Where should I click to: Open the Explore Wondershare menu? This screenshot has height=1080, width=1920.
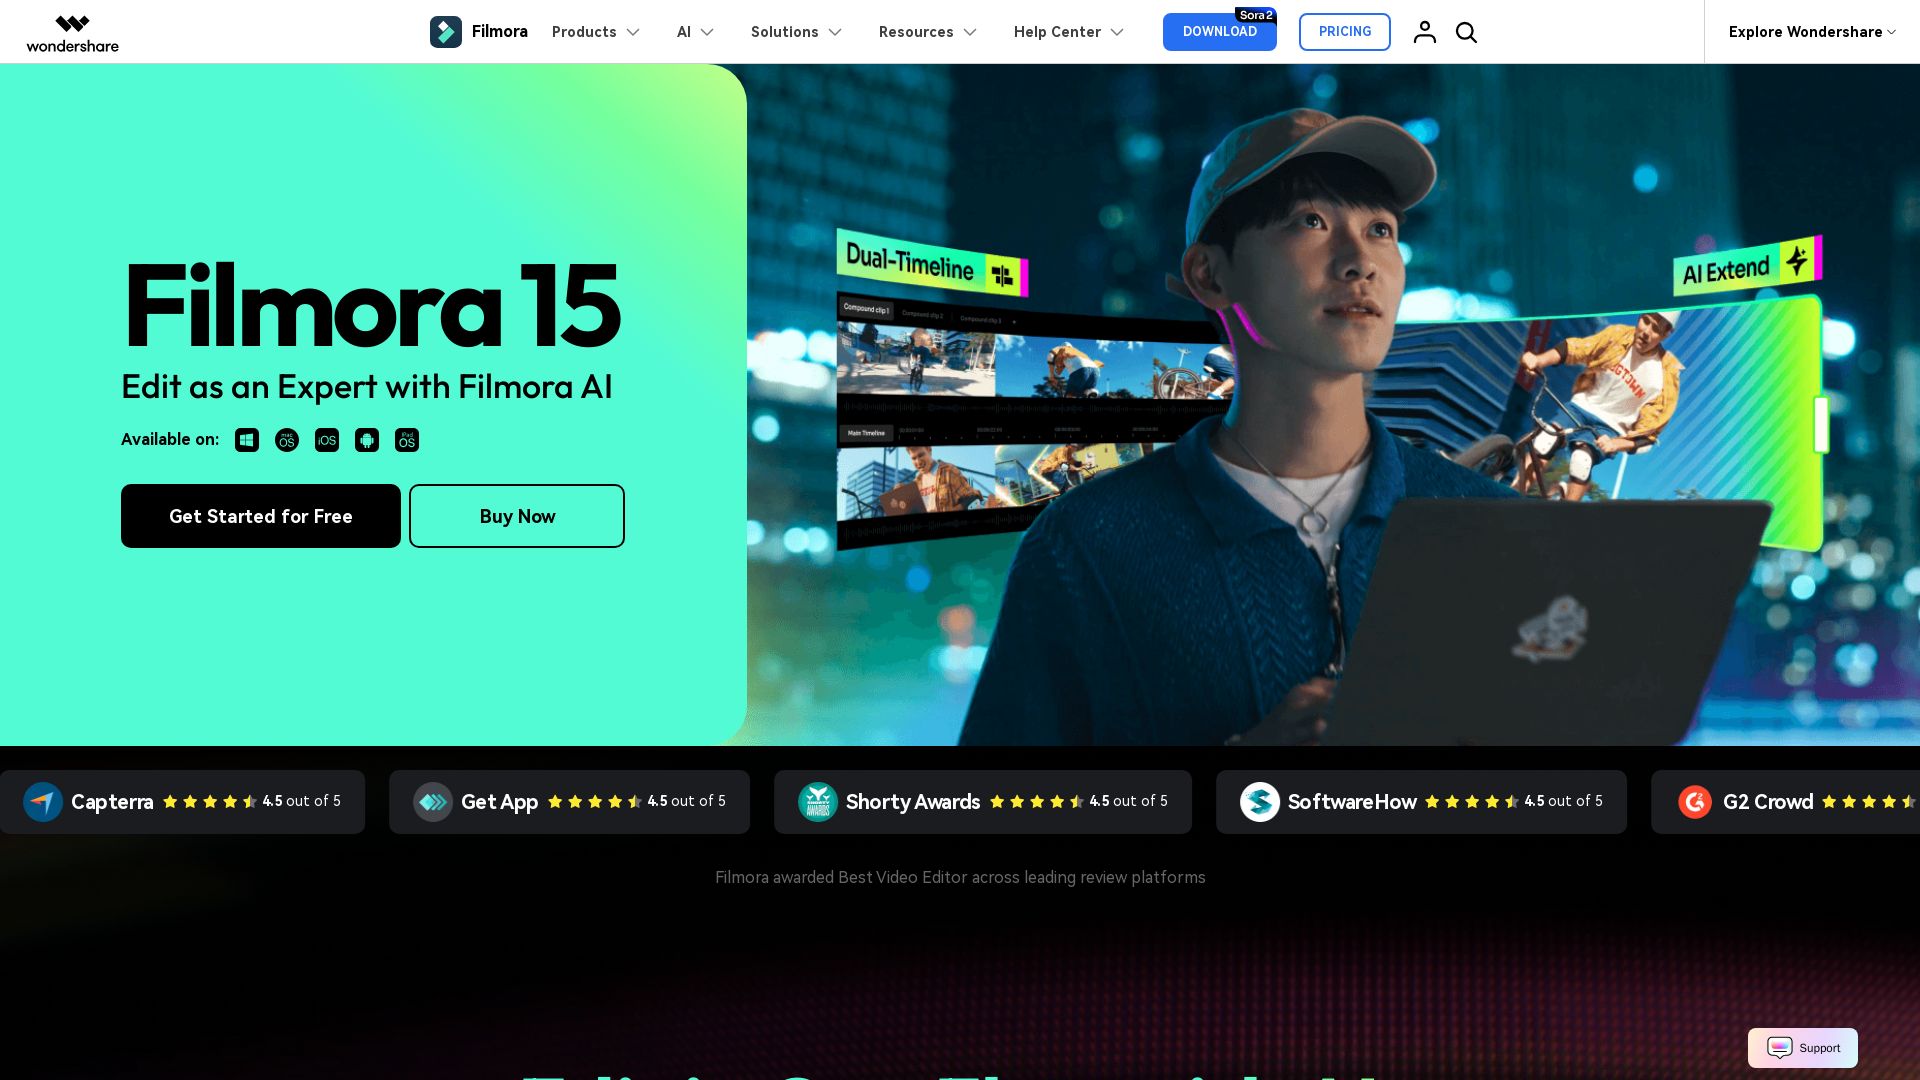click(x=1812, y=32)
